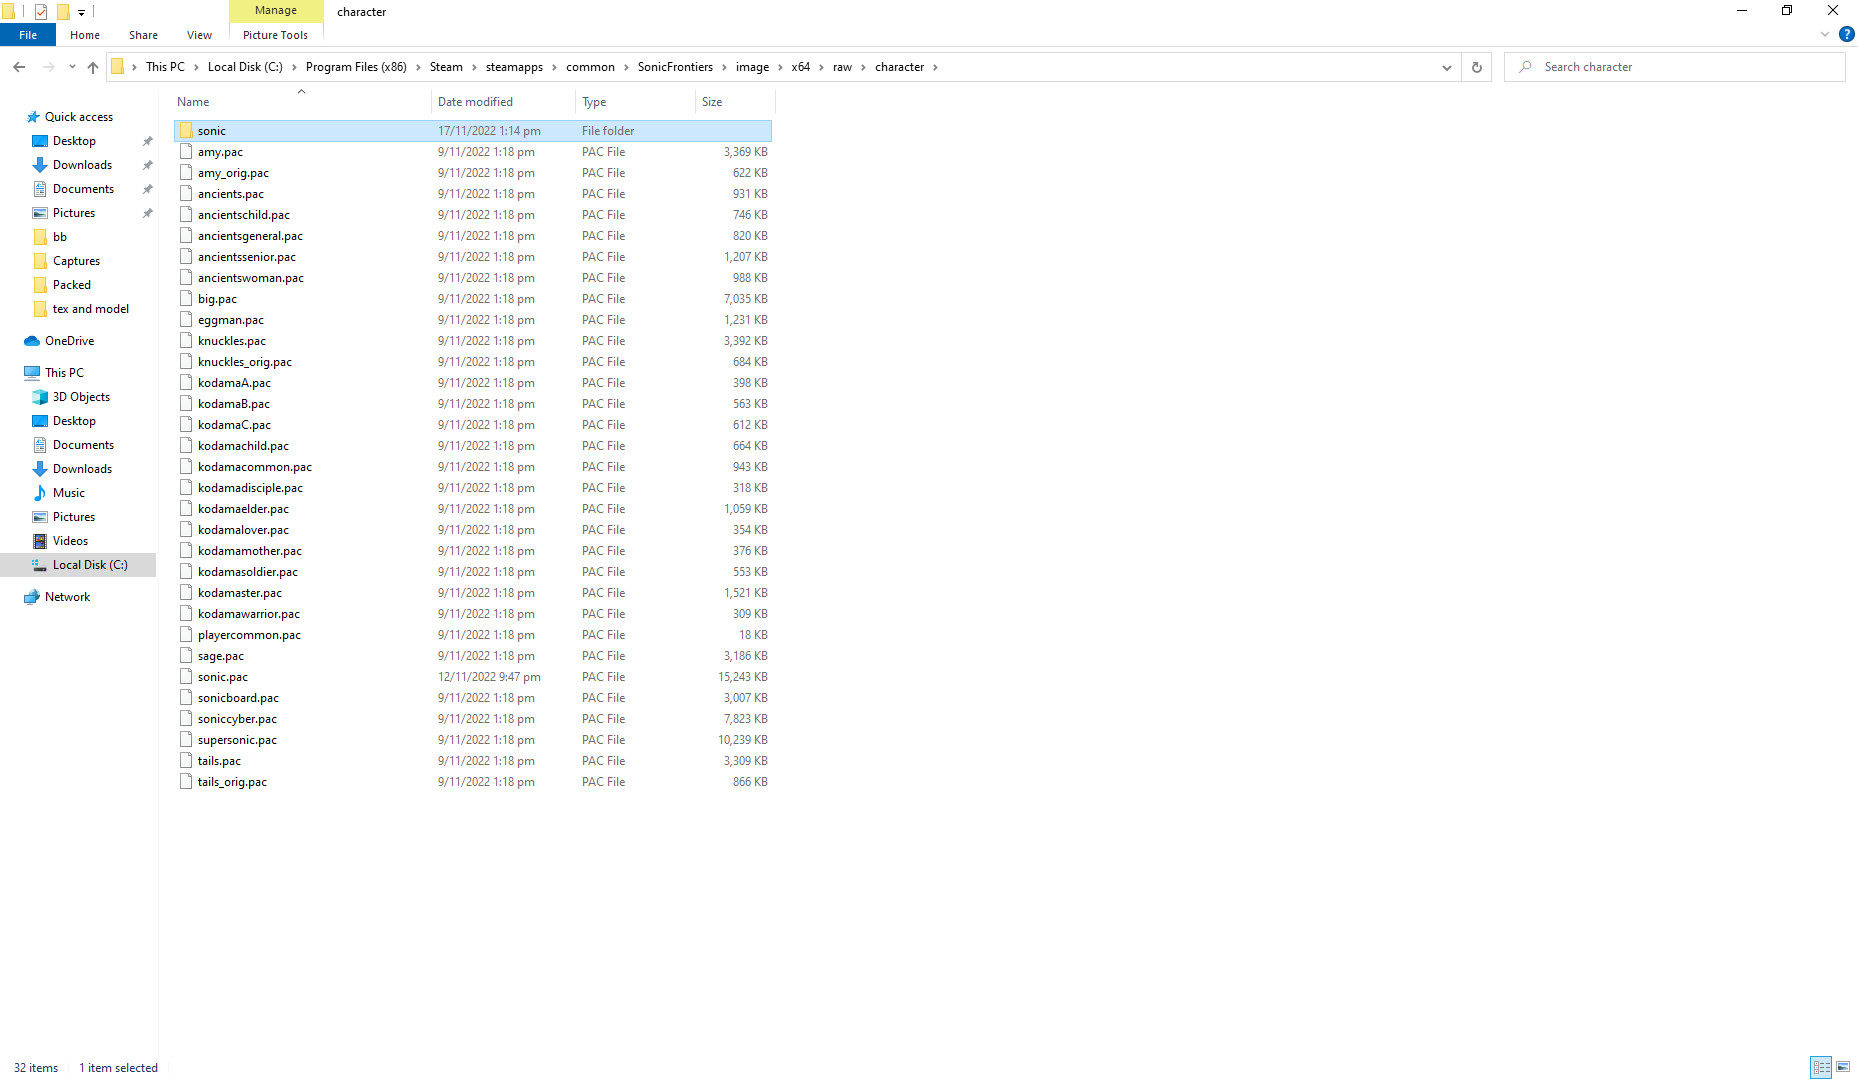Screen dimensions: 1858x1079
Task: Open the File menu
Action: 28,35
